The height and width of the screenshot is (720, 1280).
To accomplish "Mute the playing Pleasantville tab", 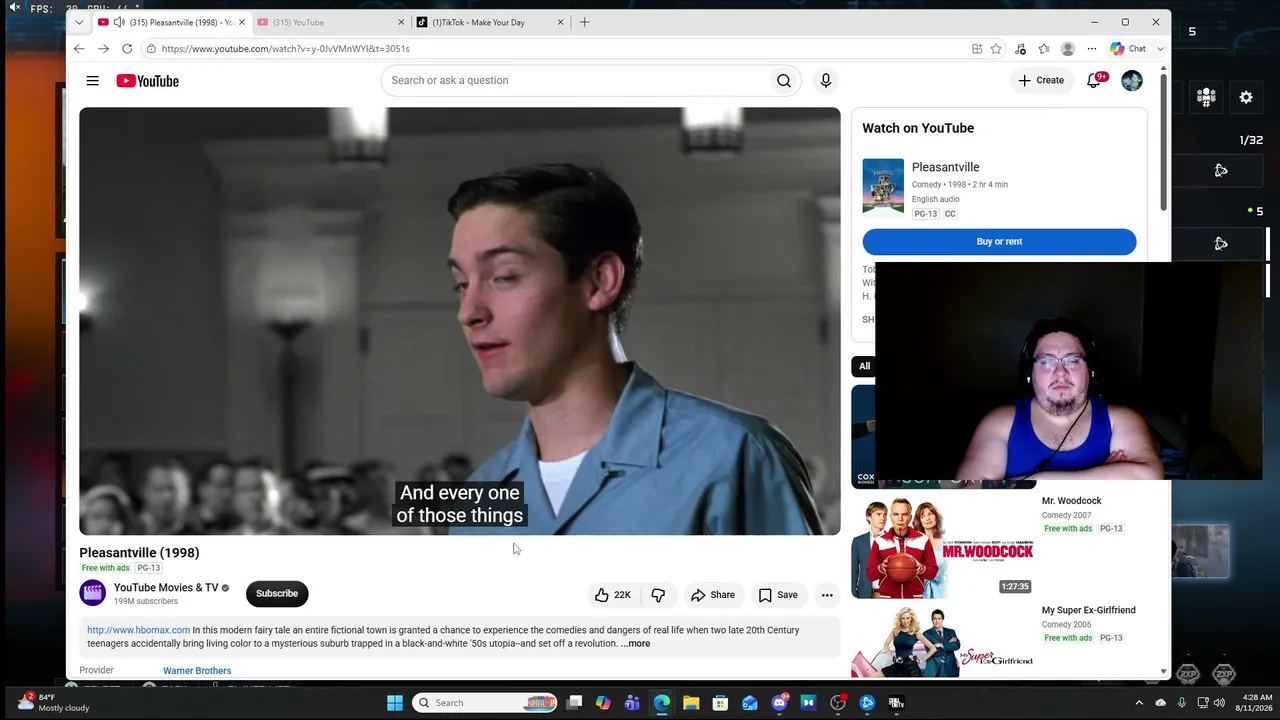I will coord(119,22).
